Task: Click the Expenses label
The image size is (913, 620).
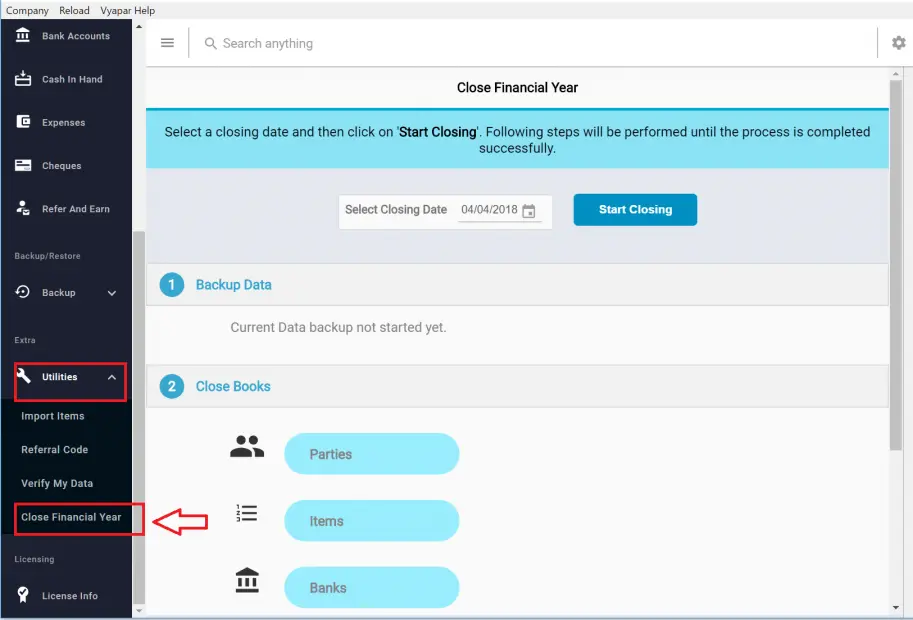Action: (x=63, y=122)
